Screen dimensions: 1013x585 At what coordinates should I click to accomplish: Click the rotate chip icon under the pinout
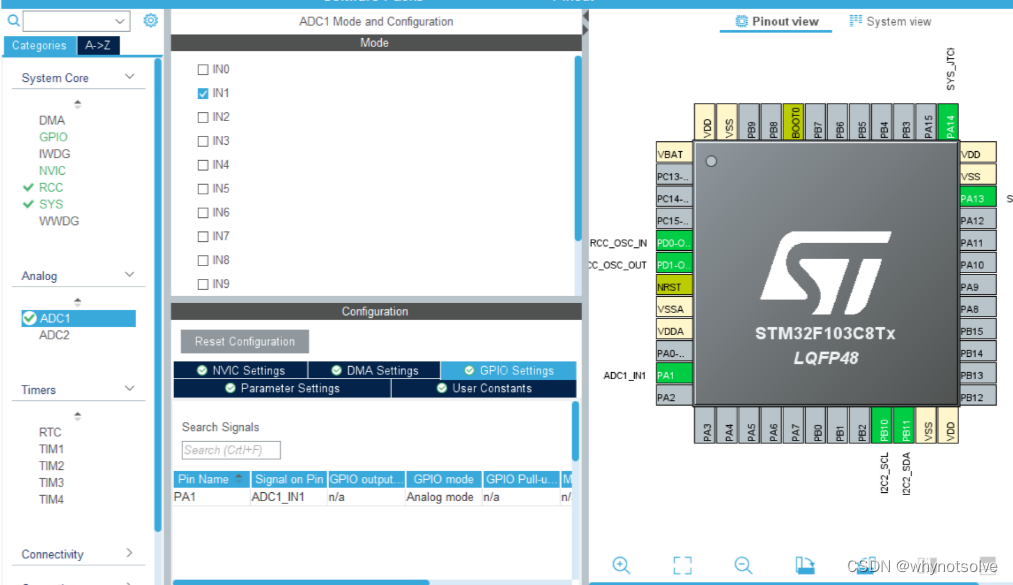click(804, 565)
